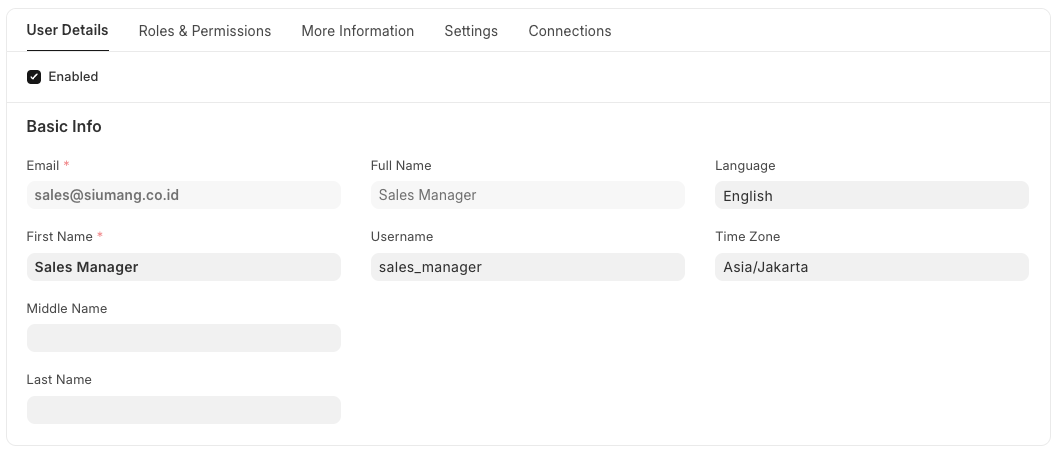1061x456 pixels.
Task: Click the Username label
Action: pos(402,237)
